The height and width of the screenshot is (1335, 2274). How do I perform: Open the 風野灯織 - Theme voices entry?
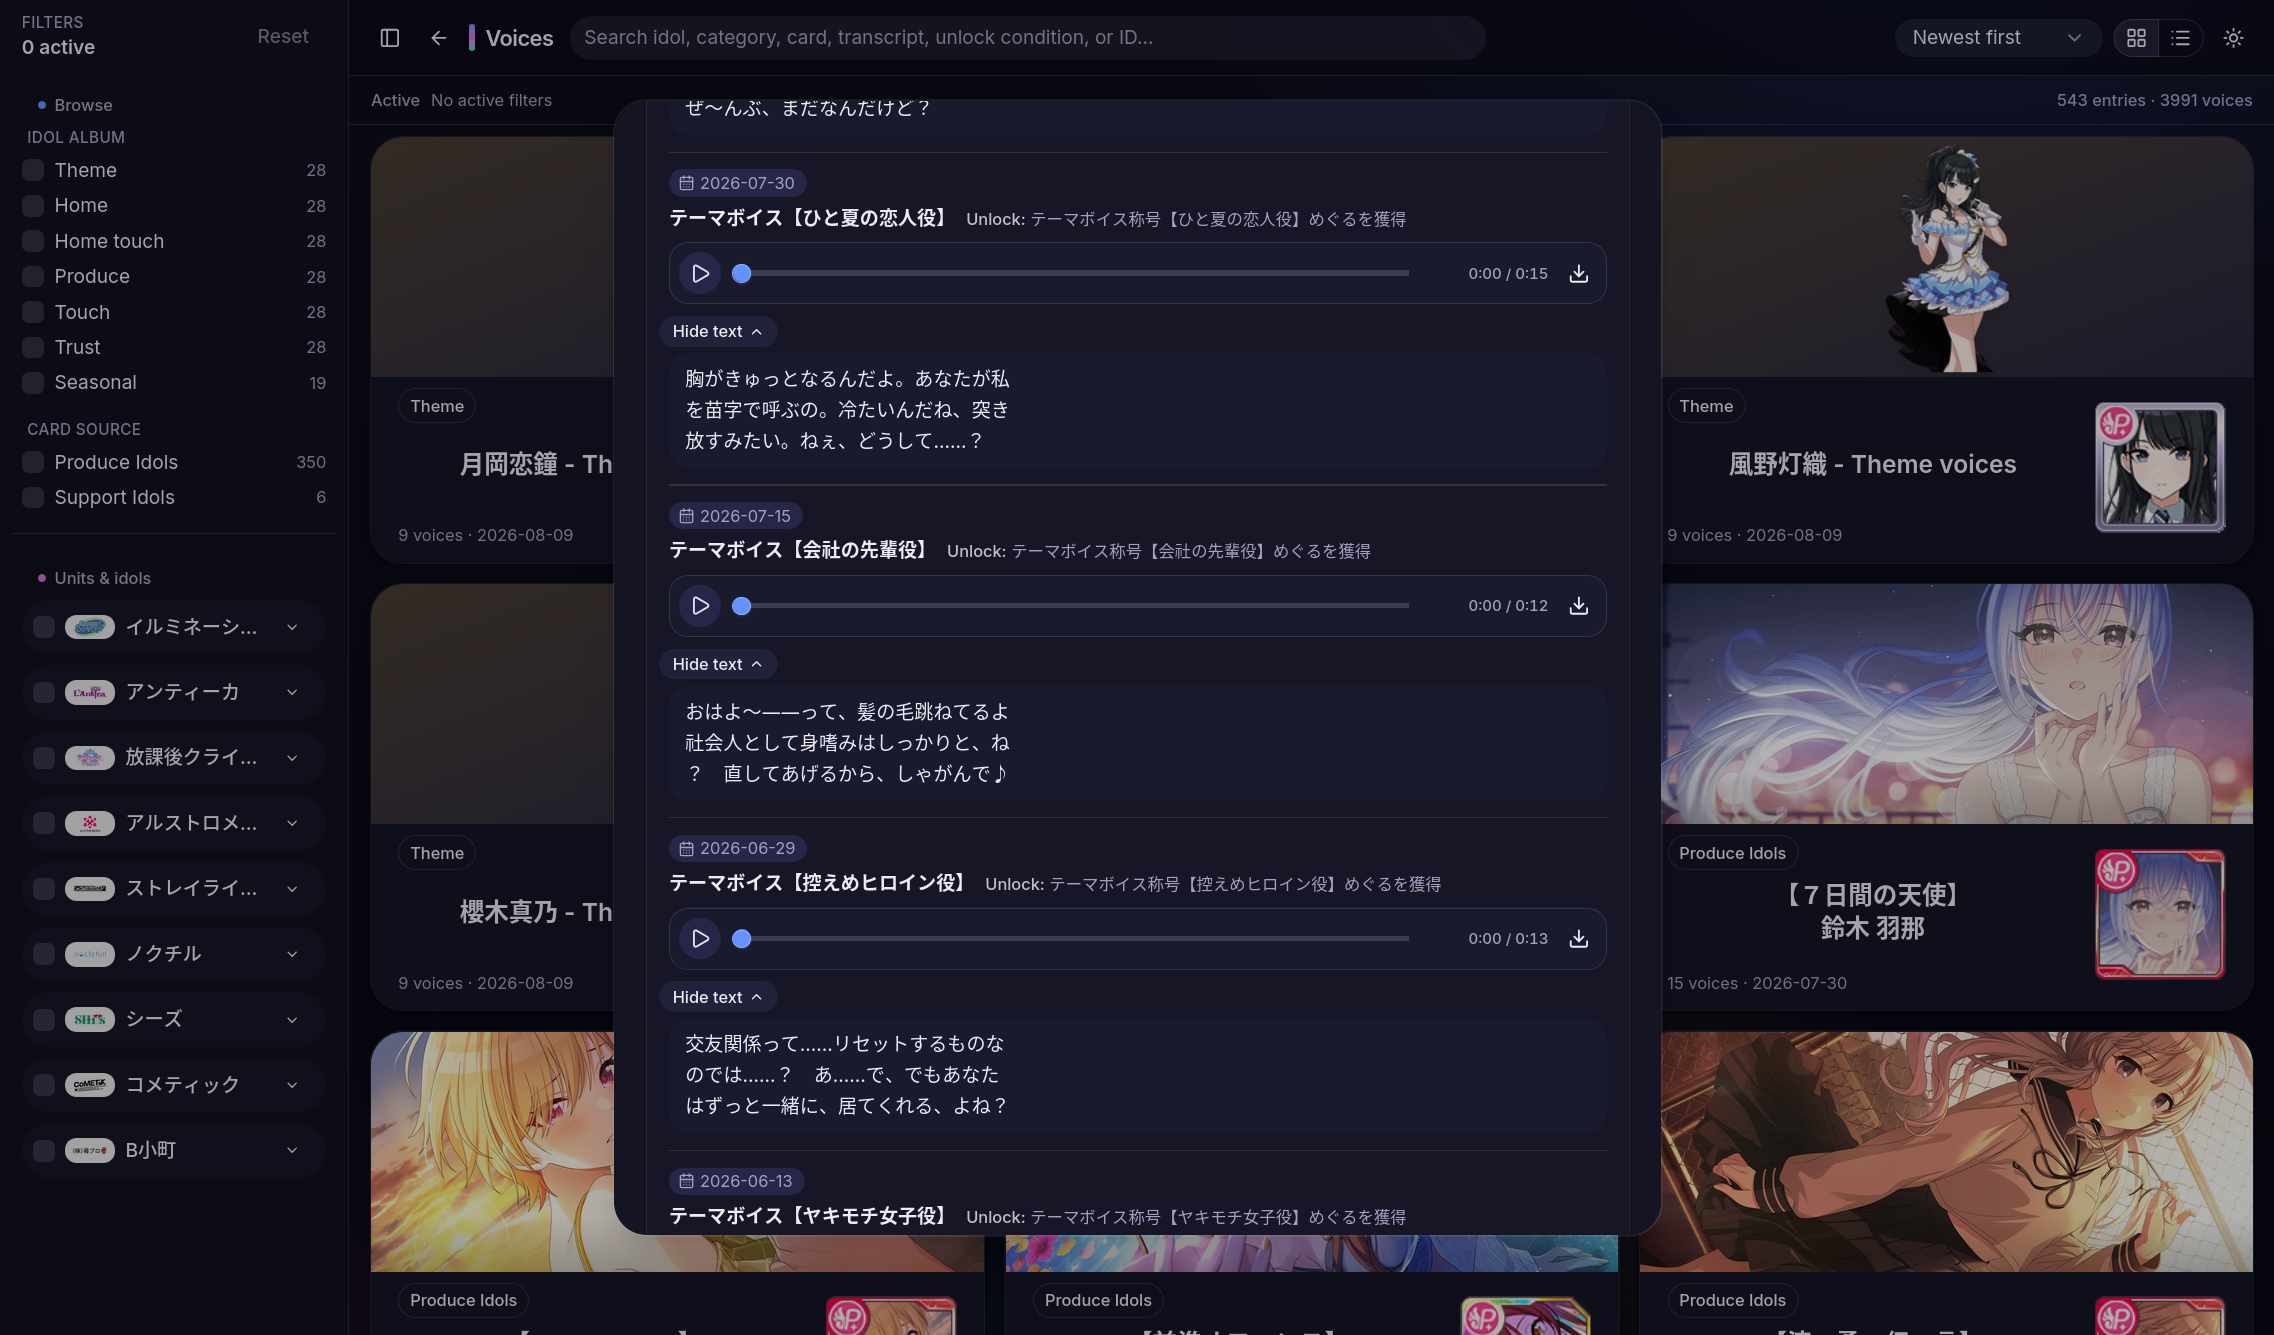1872,464
